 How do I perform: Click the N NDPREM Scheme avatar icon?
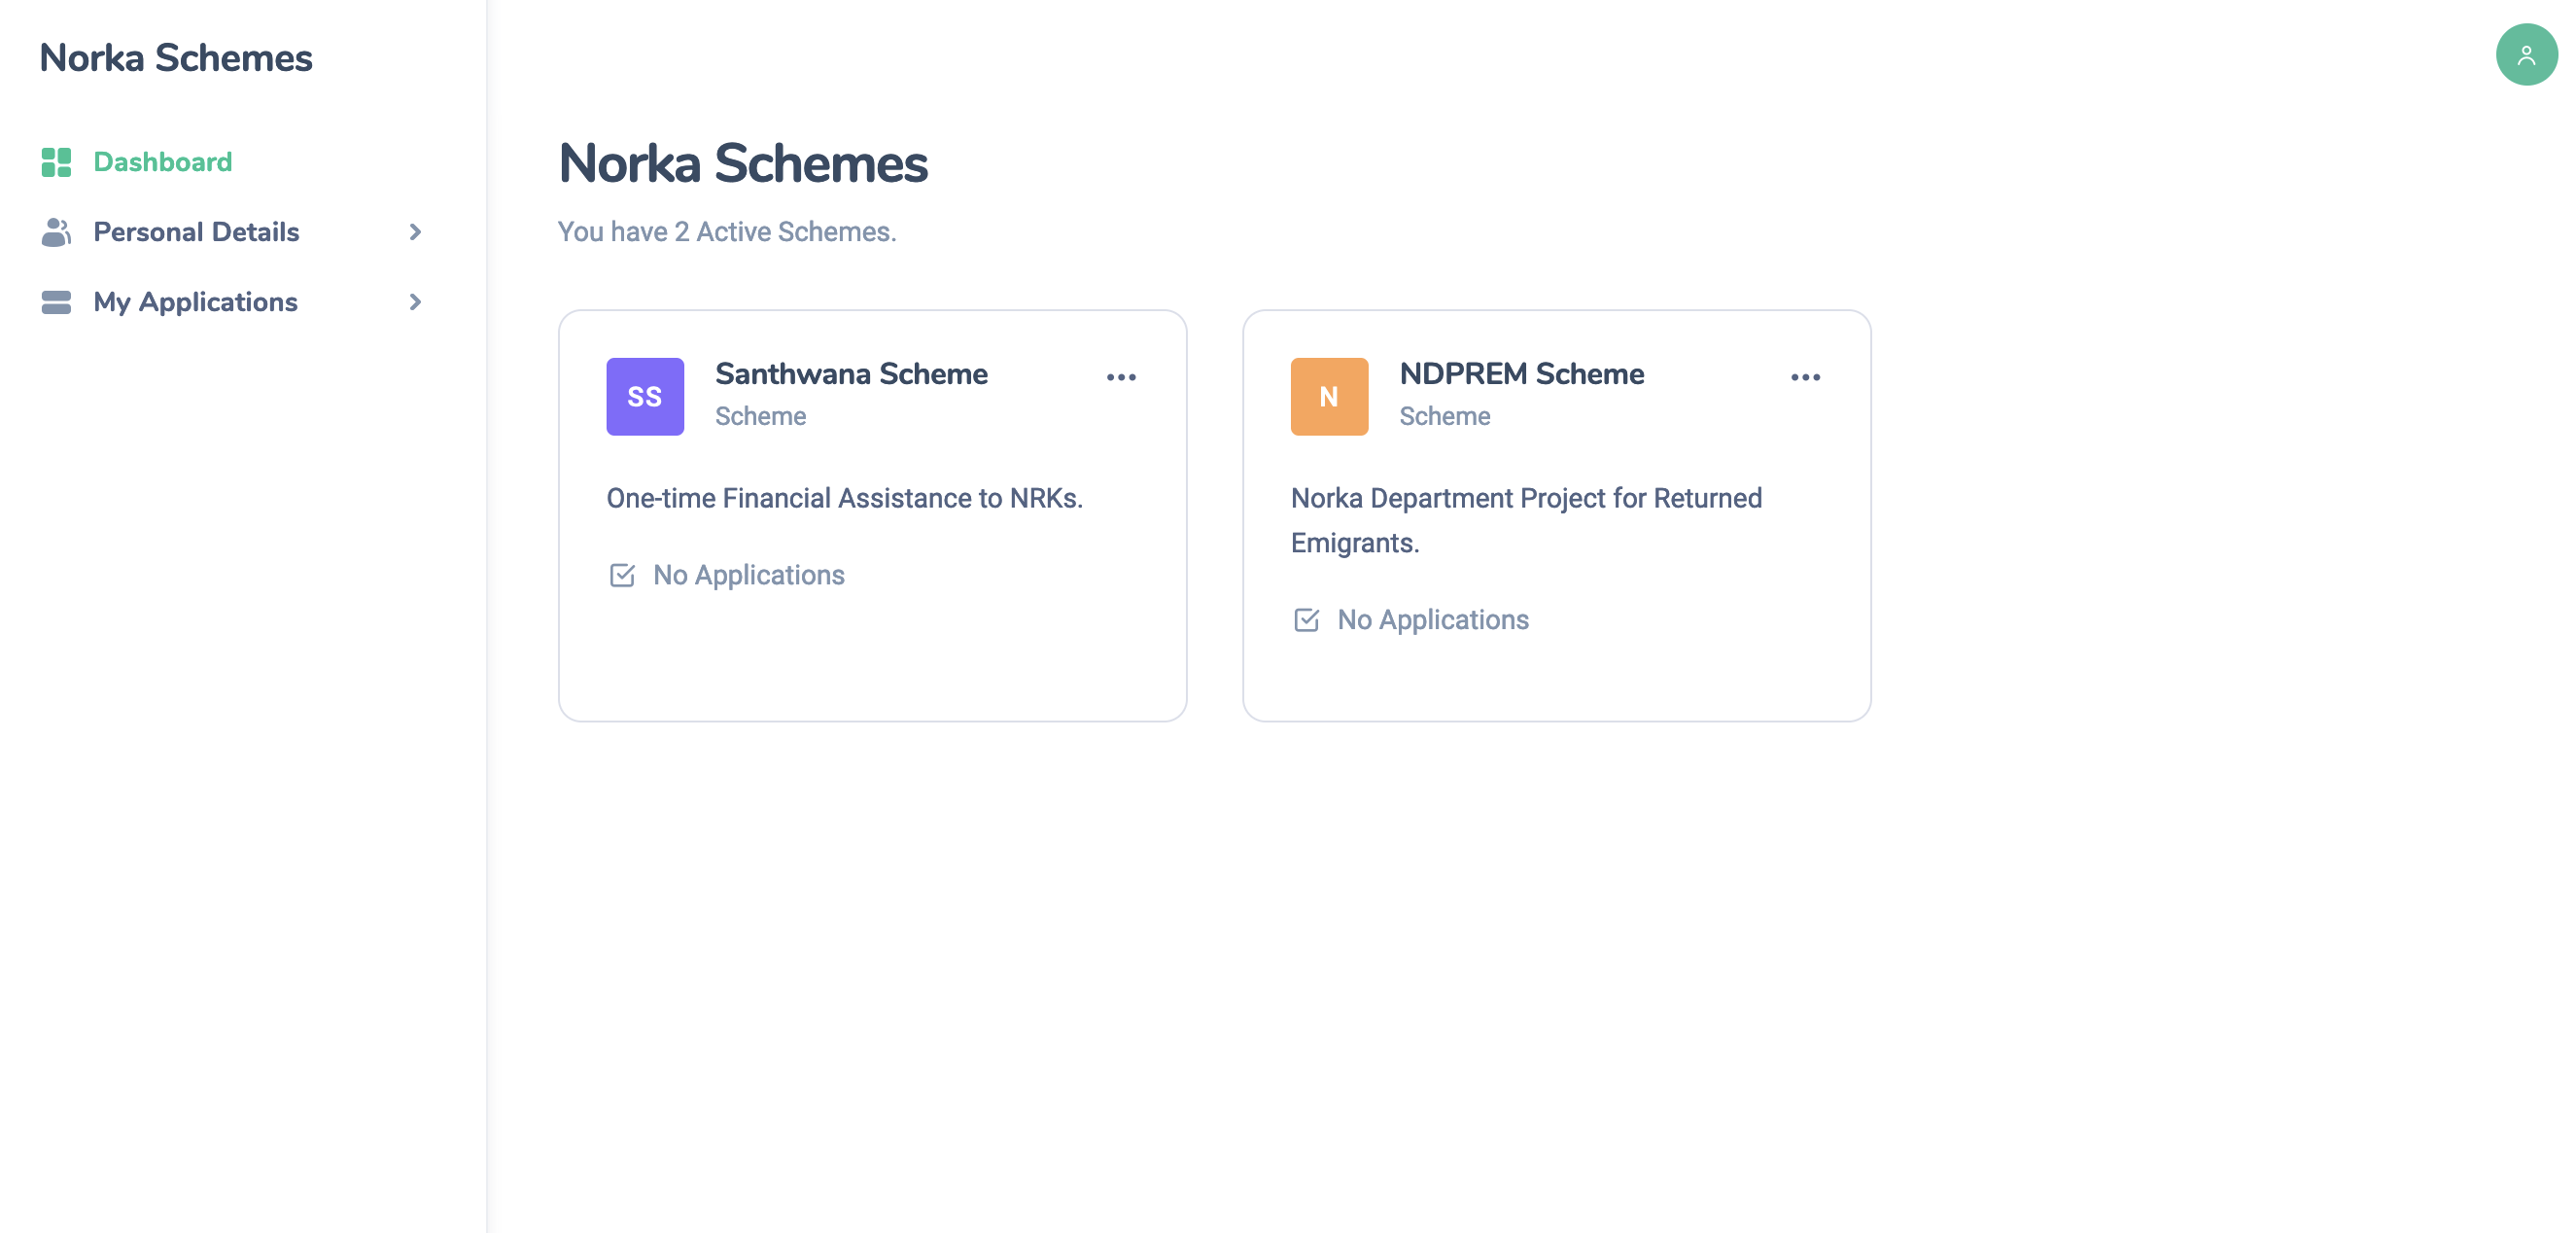coord(1329,396)
